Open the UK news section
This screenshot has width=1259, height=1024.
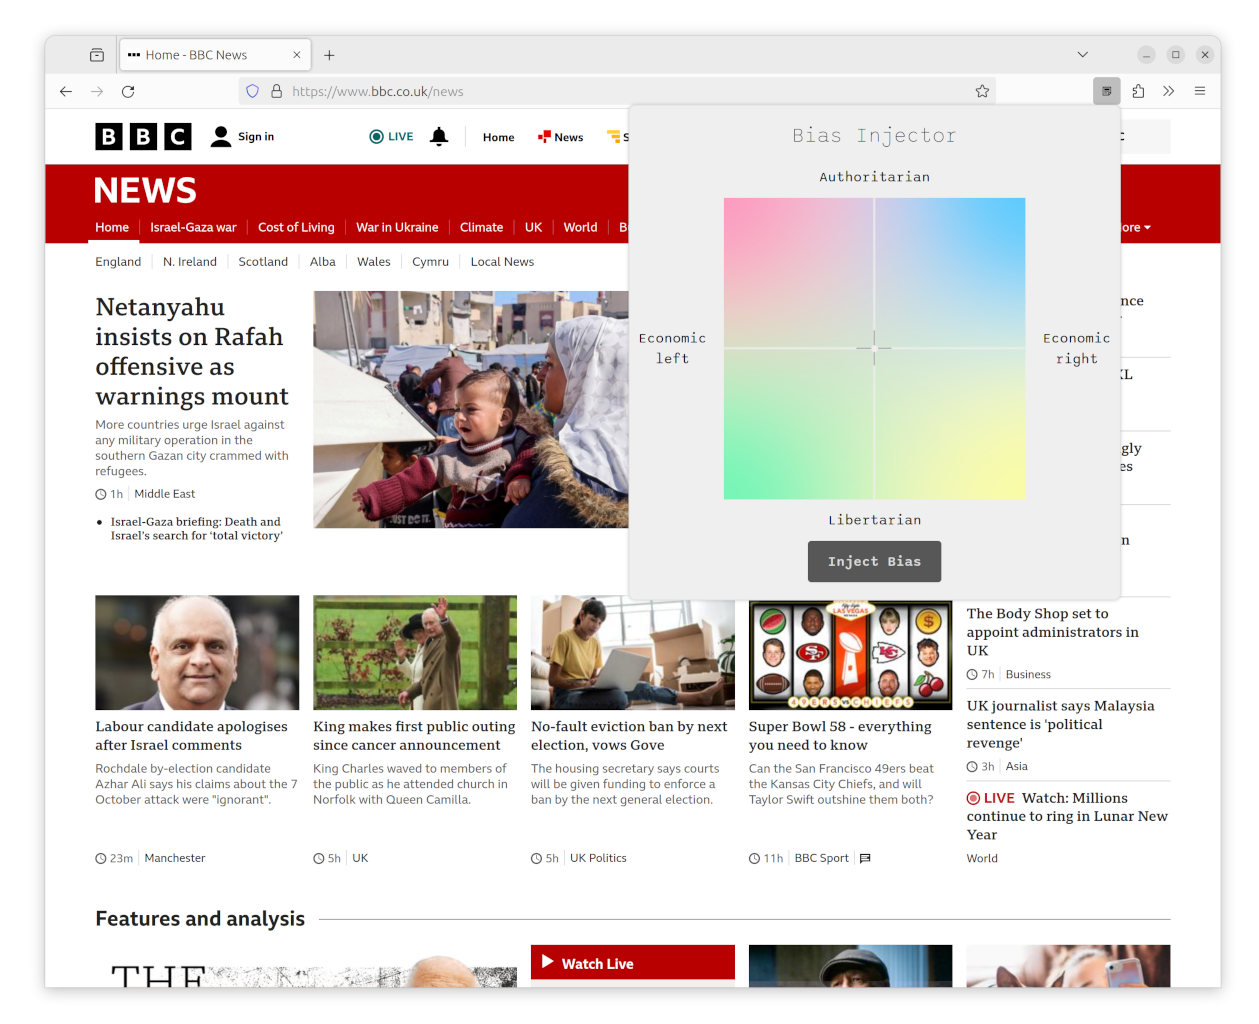(x=533, y=227)
